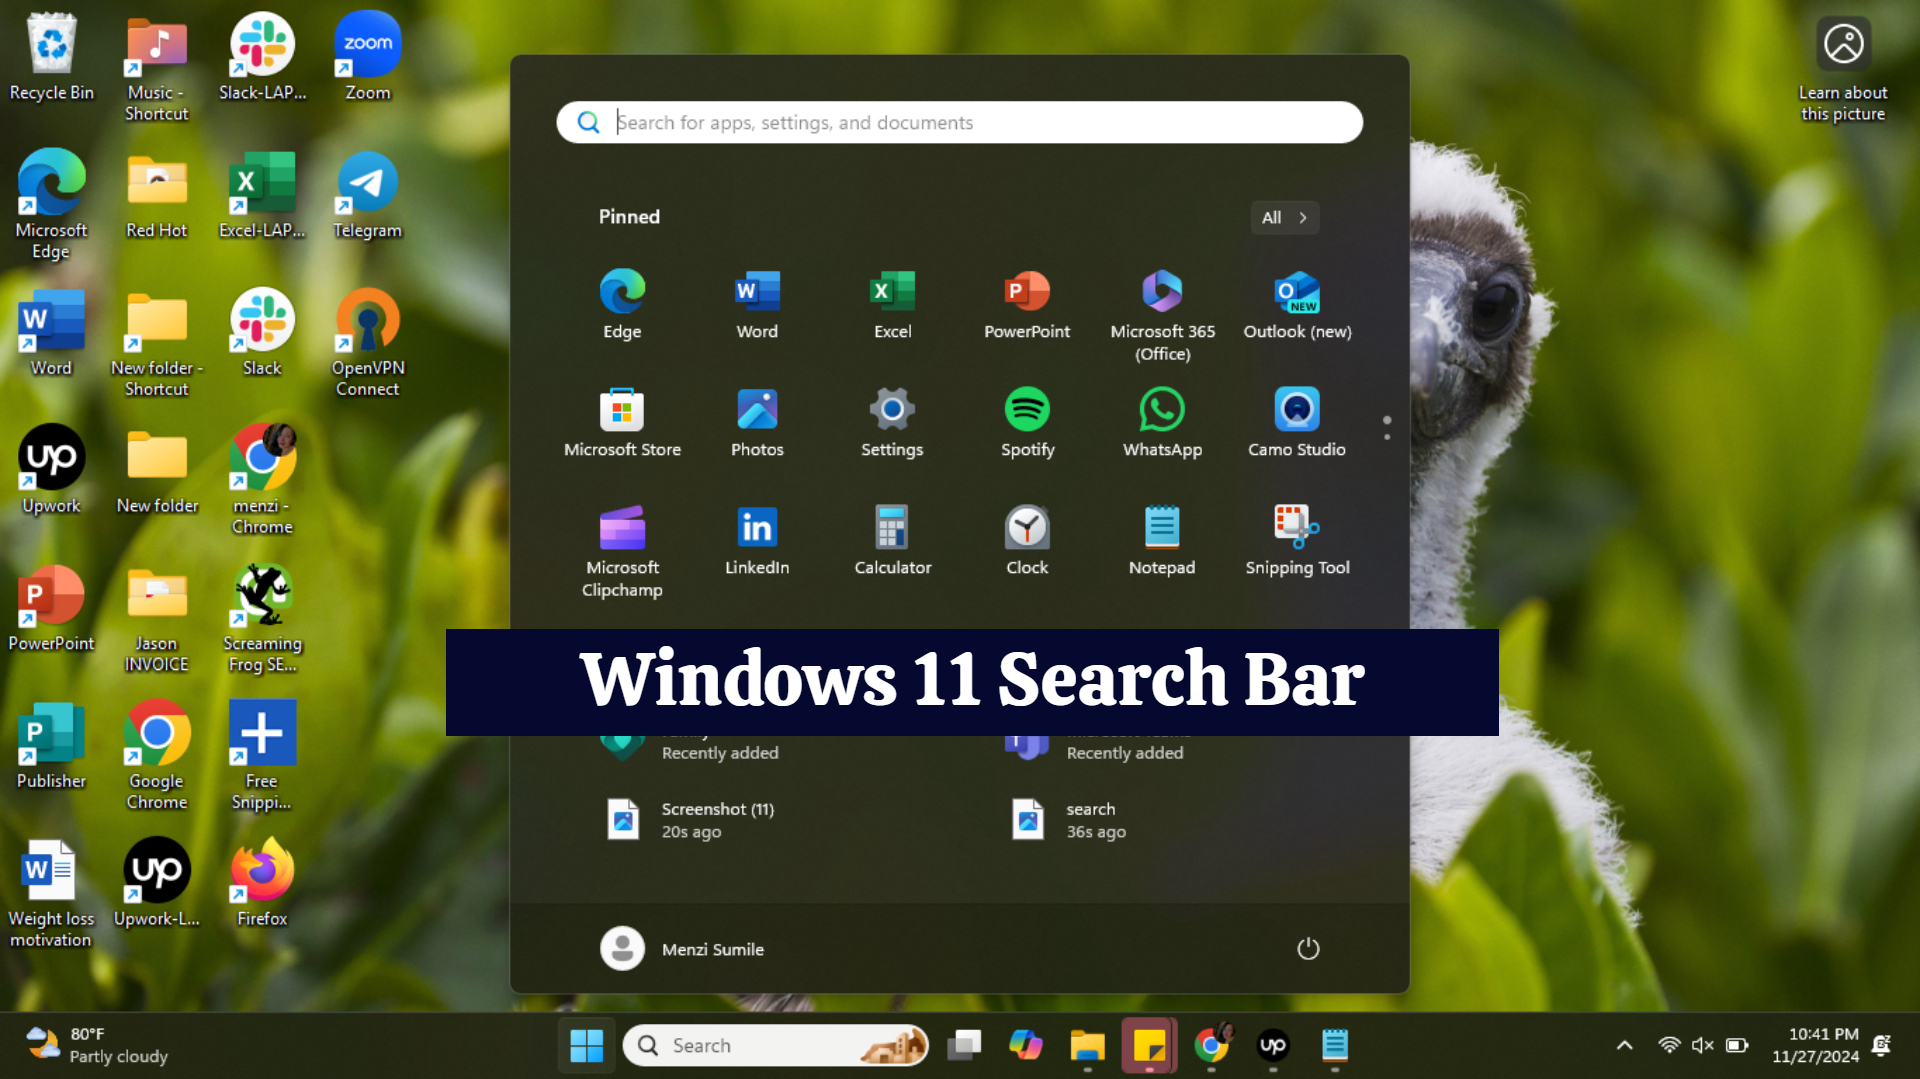
Task: Open File Explorer from the taskbar
Action: (x=1088, y=1045)
